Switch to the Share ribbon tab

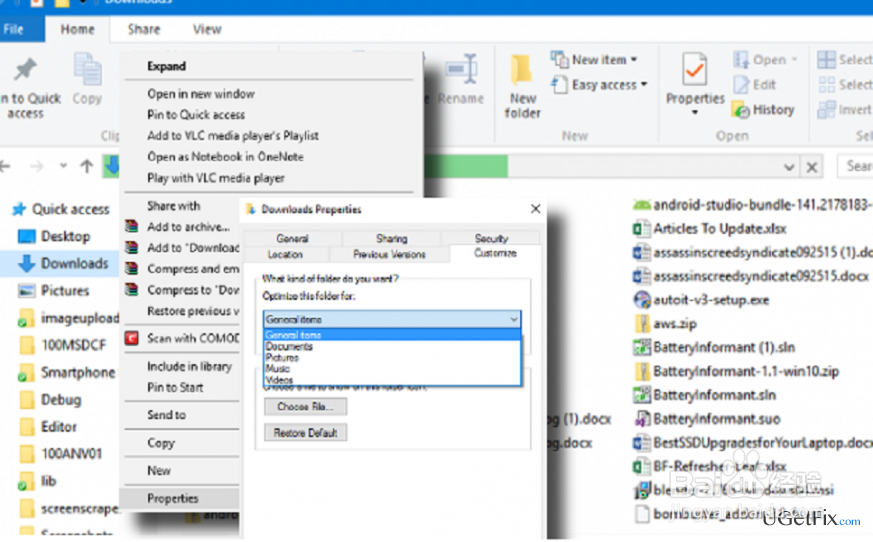tap(144, 29)
